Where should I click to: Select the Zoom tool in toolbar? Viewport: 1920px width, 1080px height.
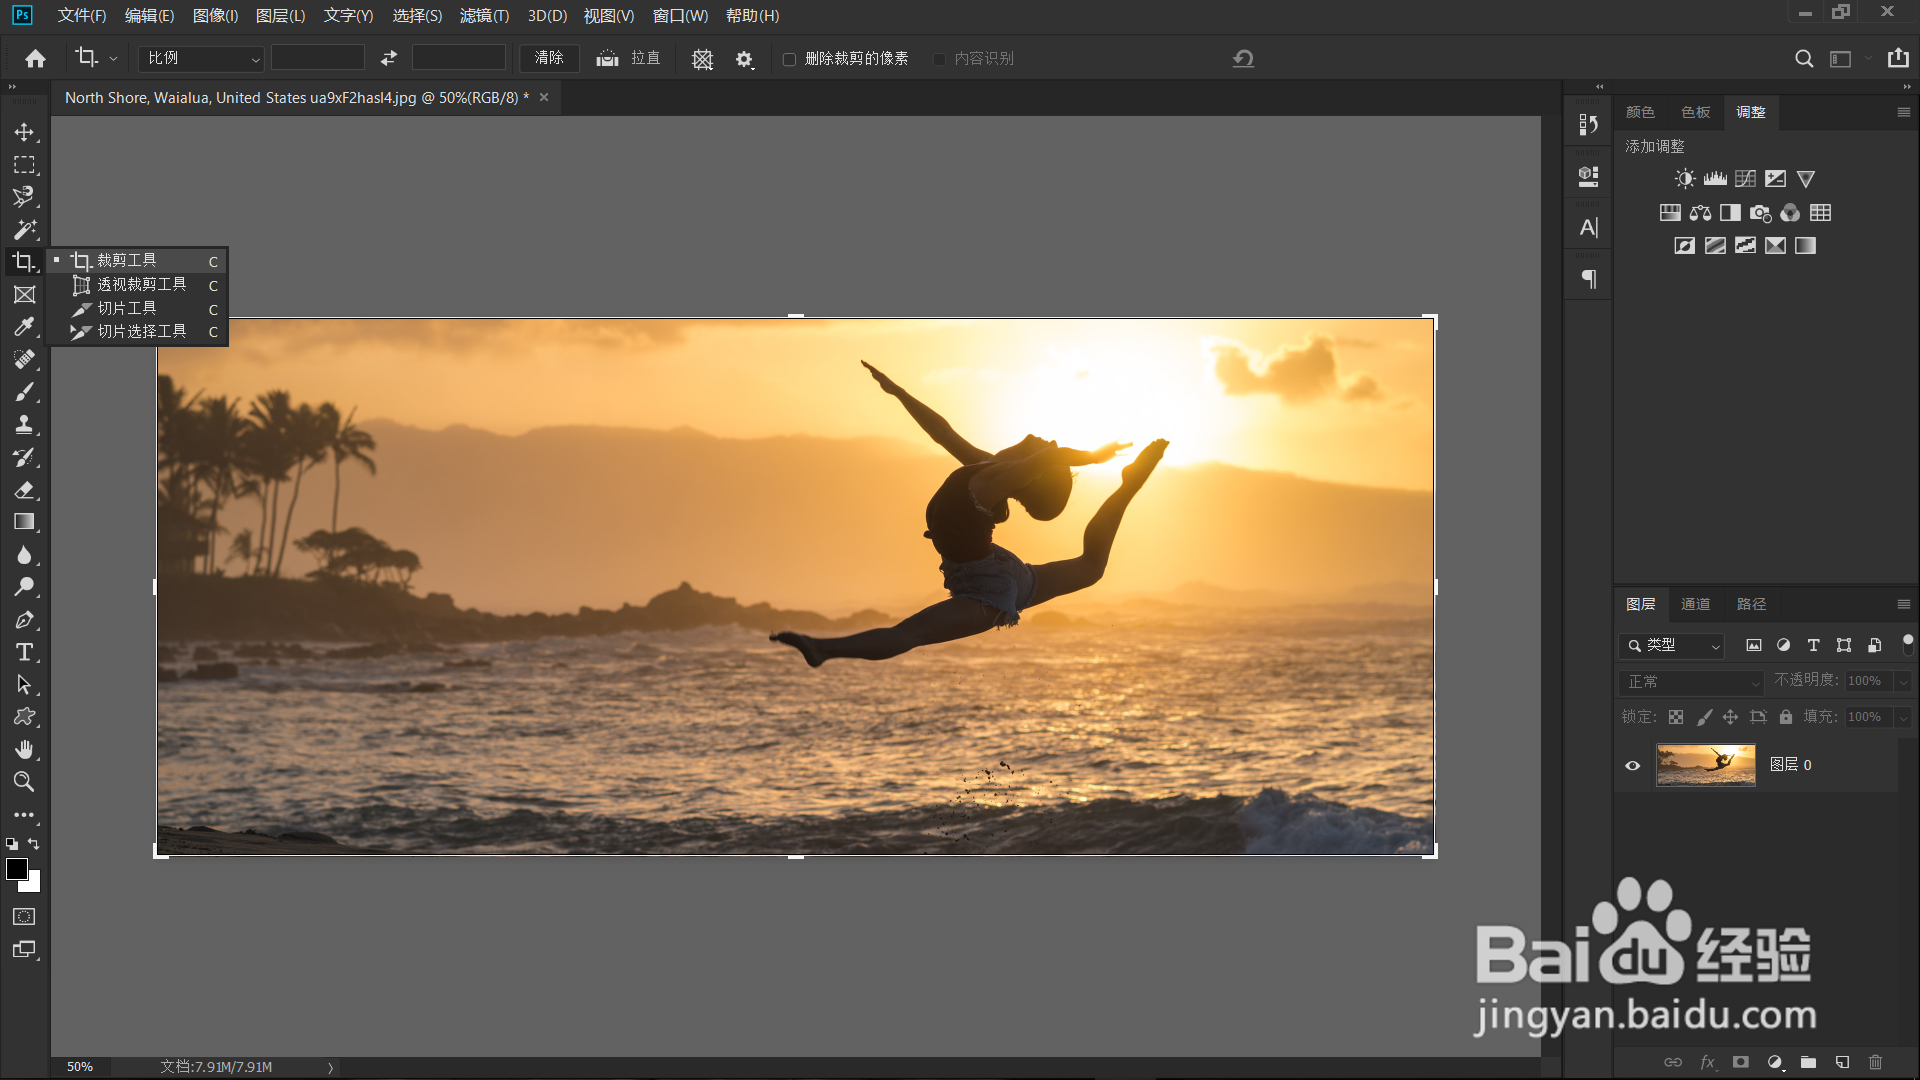point(24,782)
